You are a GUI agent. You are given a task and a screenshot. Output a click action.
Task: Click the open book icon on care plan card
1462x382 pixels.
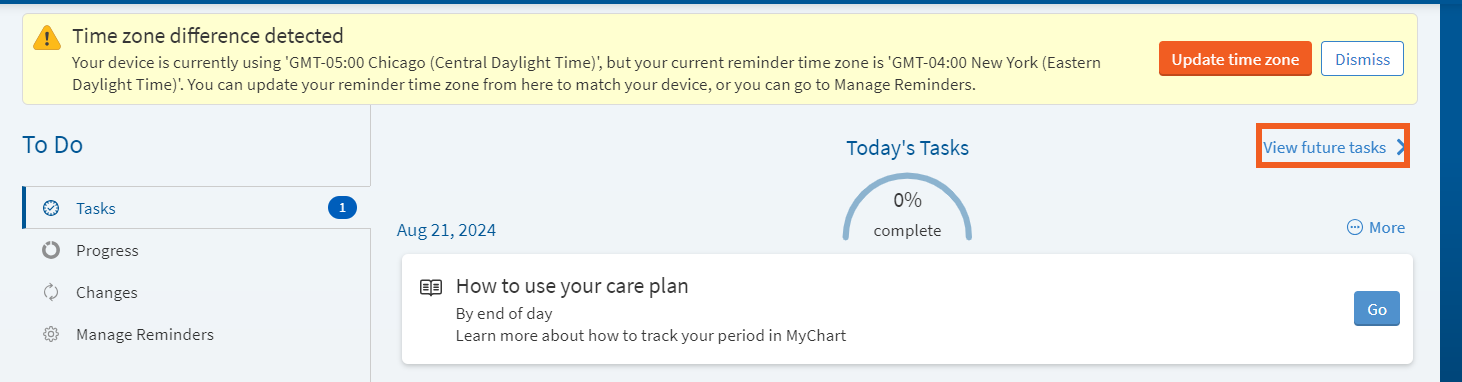click(x=431, y=287)
